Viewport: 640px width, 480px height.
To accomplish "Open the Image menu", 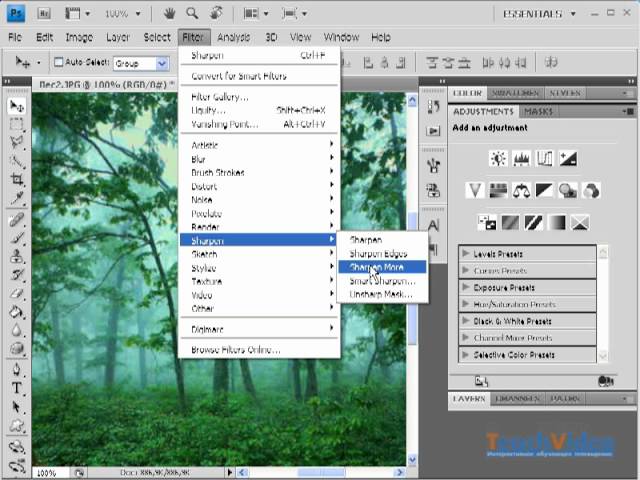I will (x=79, y=37).
